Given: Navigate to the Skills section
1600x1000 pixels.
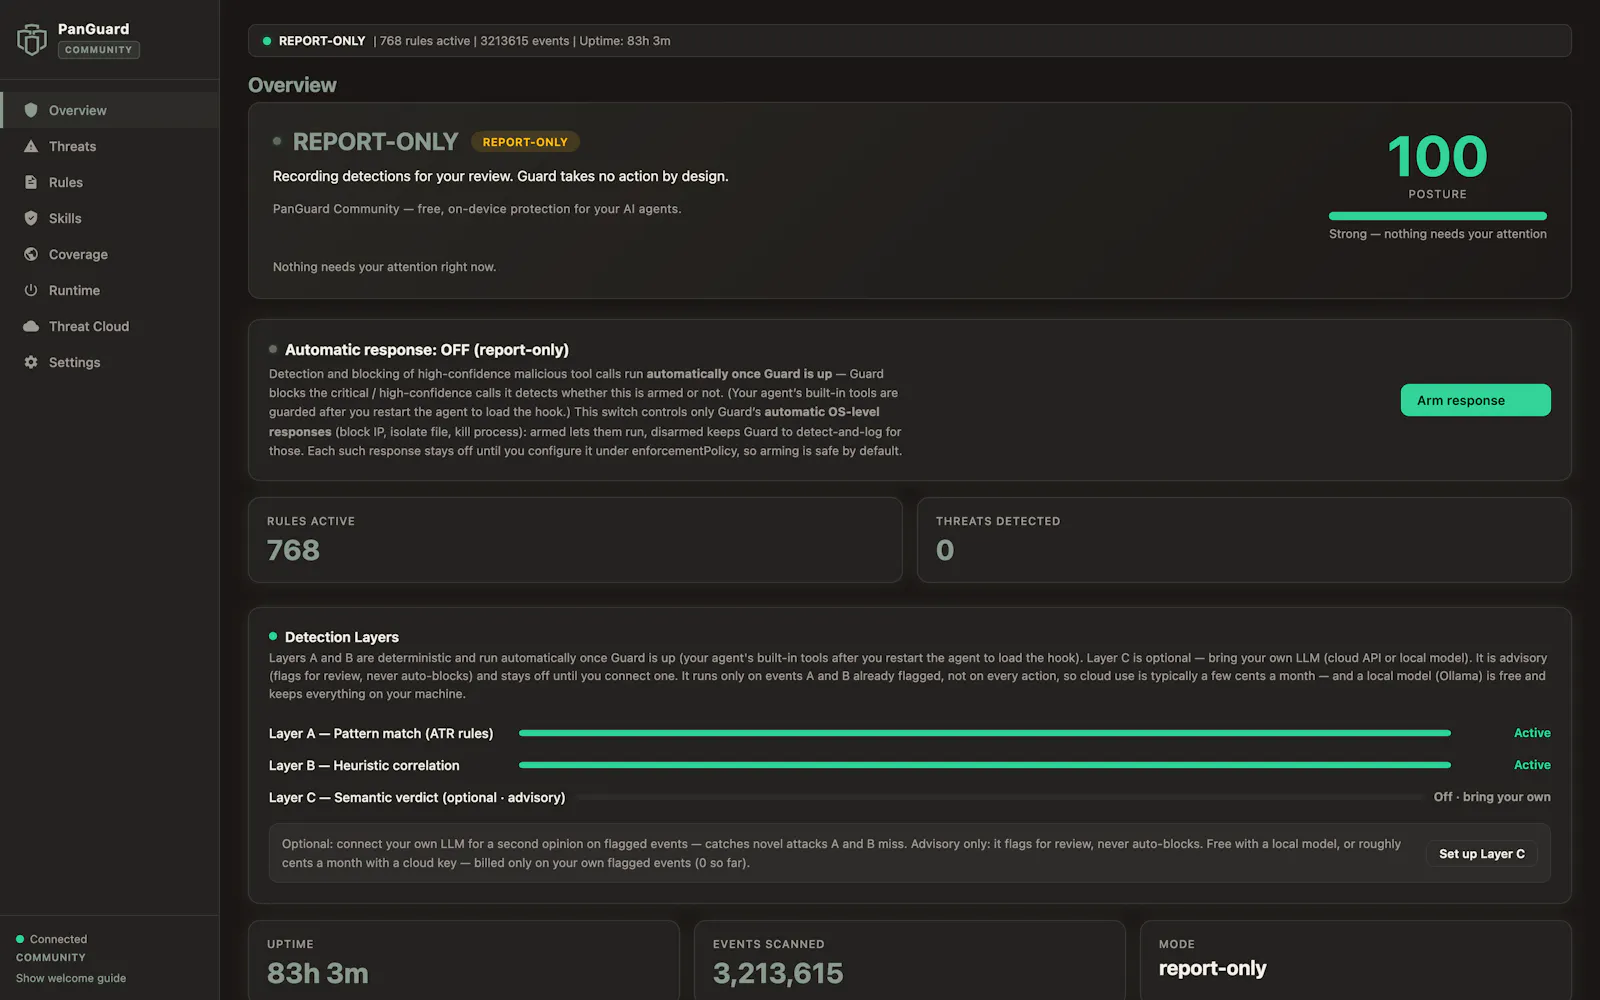Looking at the screenshot, I should (110, 218).
